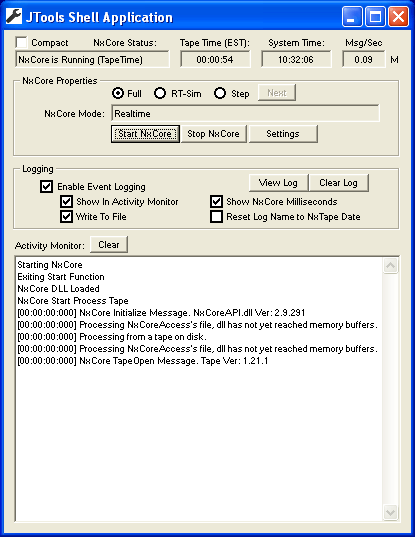Click the NxCore Mode Realtime field
415x537 pixels.
click(x=245, y=113)
